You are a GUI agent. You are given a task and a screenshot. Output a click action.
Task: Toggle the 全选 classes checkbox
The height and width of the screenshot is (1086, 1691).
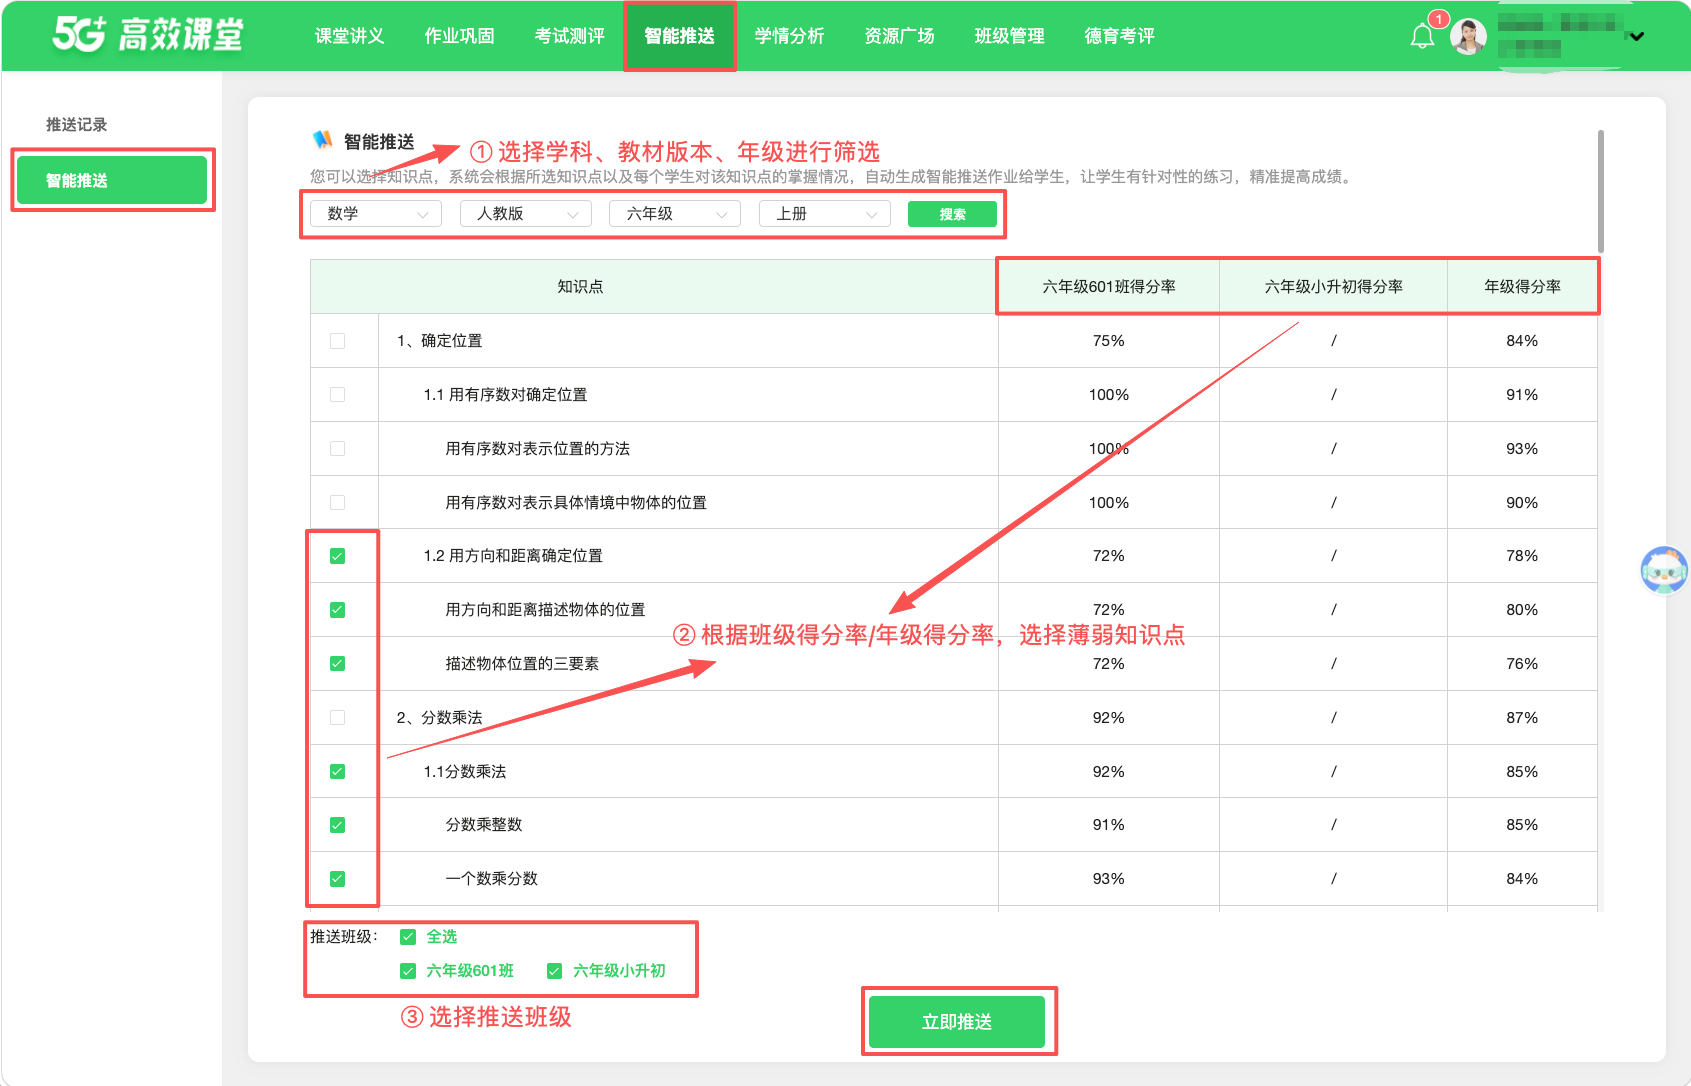coord(408,937)
